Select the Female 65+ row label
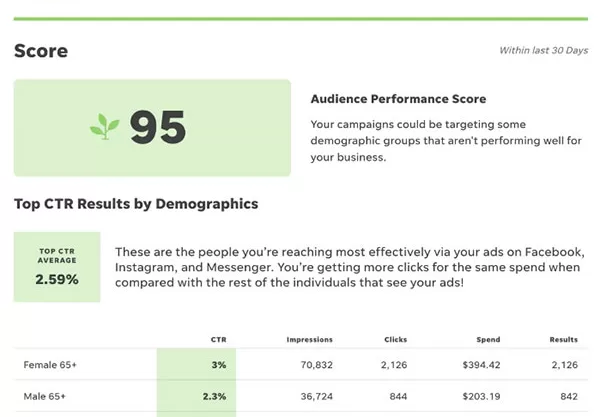 click(50, 365)
